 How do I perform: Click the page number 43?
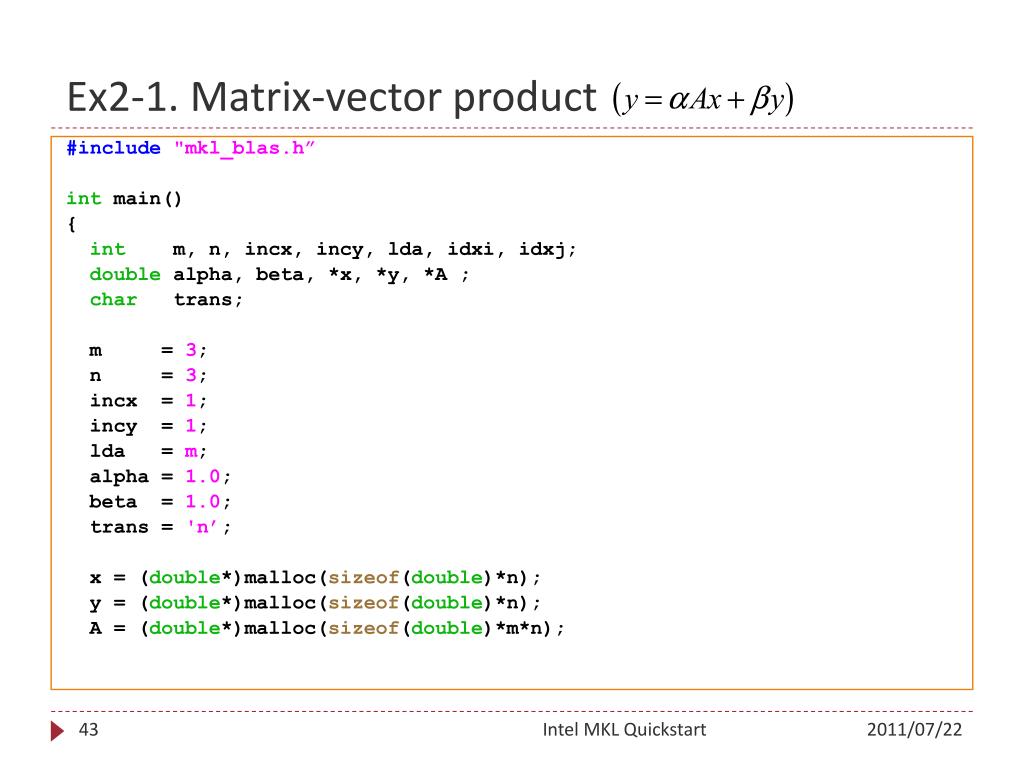click(x=88, y=729)
